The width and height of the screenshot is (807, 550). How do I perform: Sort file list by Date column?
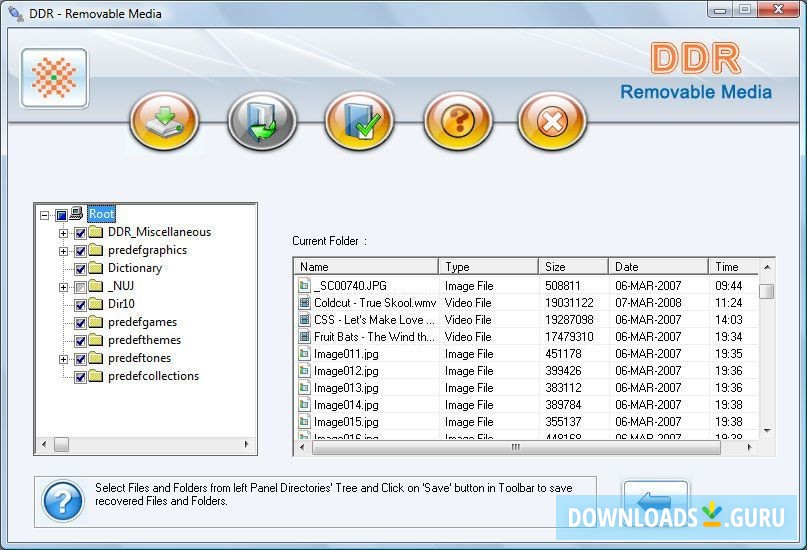[658, 267]
